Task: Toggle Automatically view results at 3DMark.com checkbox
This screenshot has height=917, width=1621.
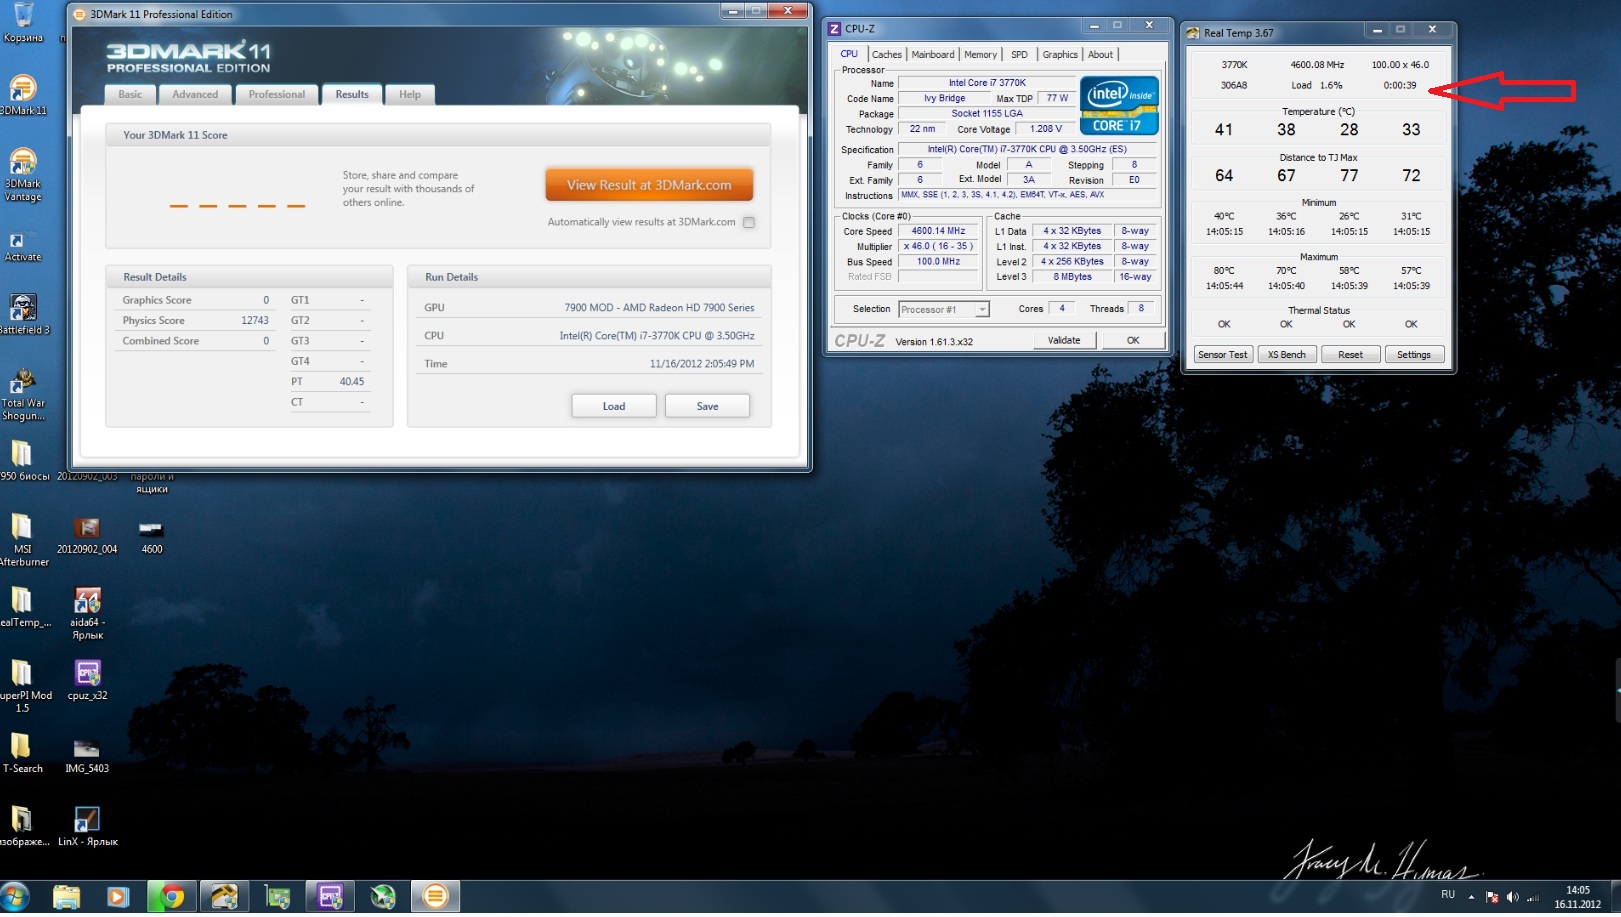Action: pyautogui.click(x=749, y=223)
